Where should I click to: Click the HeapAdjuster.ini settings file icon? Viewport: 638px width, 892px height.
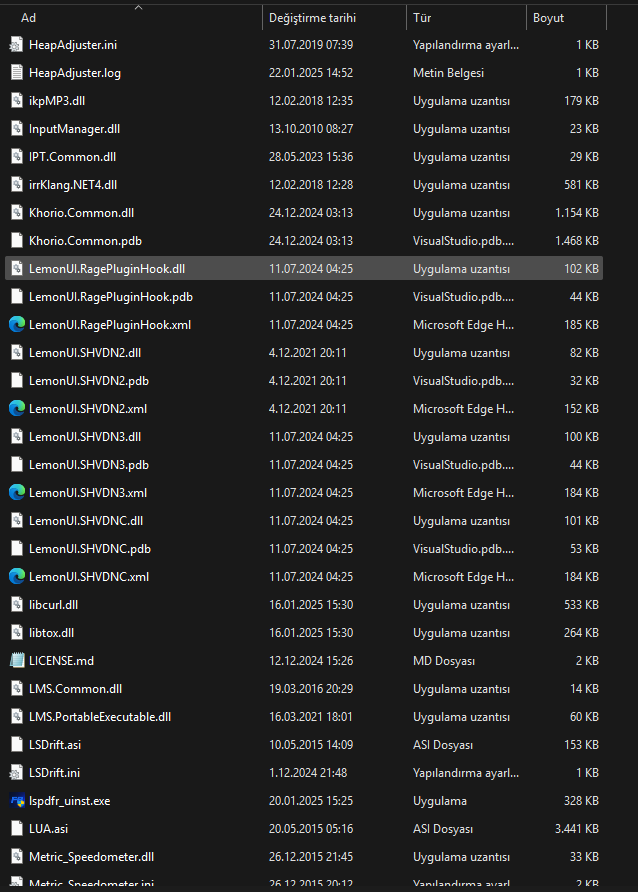pos(17,45)
